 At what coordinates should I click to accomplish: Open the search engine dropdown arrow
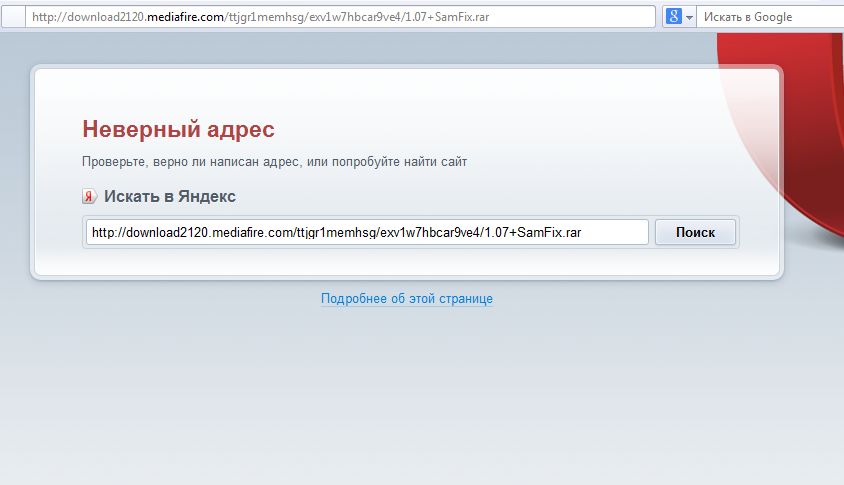tap(690, 17)
